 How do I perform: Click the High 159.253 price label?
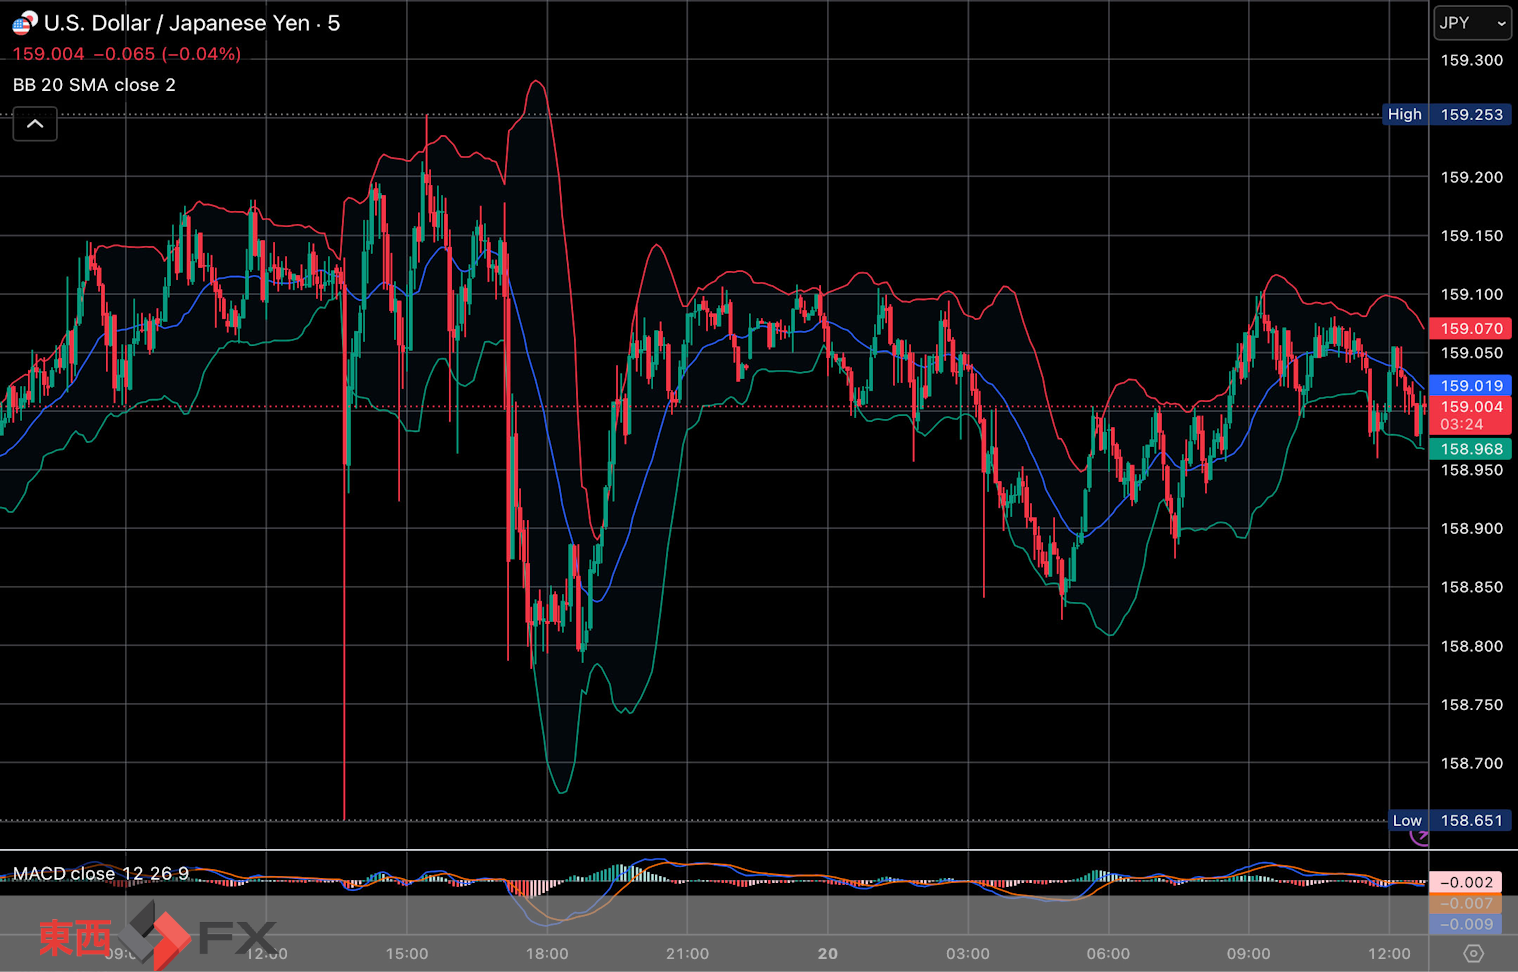(x=1446, y=114)
